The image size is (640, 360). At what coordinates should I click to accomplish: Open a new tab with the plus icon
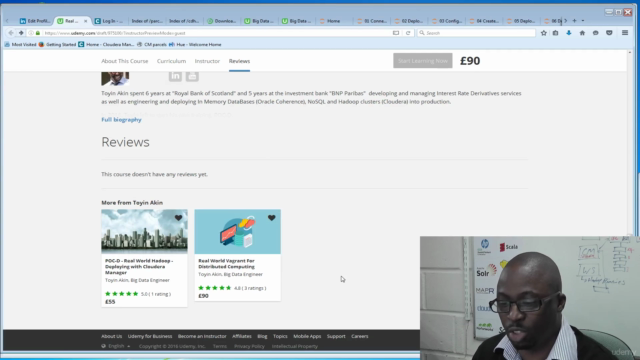(574, 21)
